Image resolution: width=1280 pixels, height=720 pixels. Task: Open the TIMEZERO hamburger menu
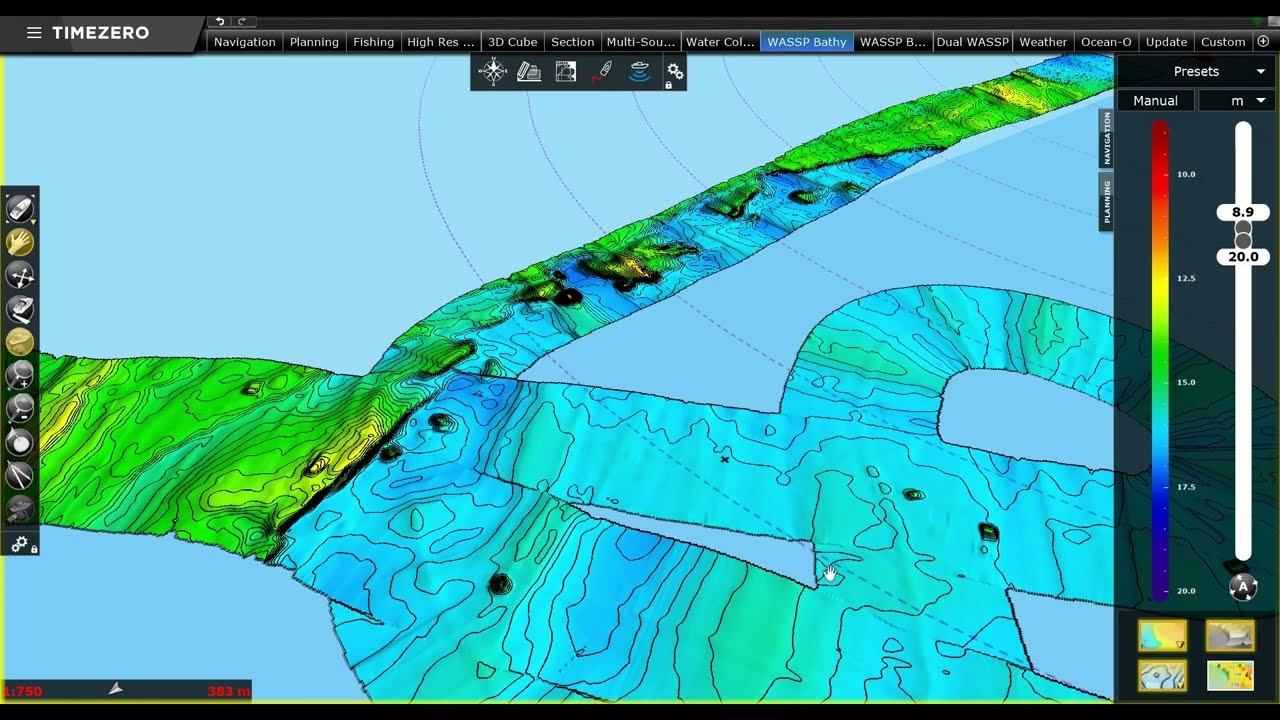(34, 33)
